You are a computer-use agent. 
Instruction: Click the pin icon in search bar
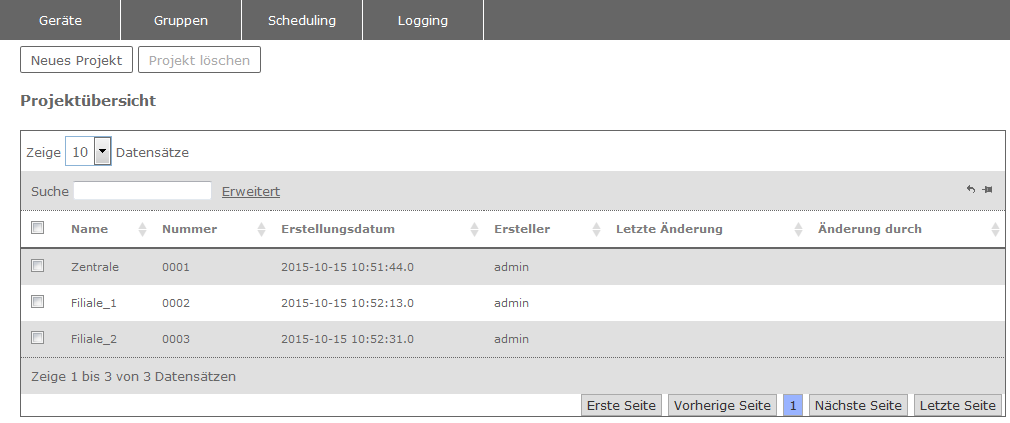(987, 190)
